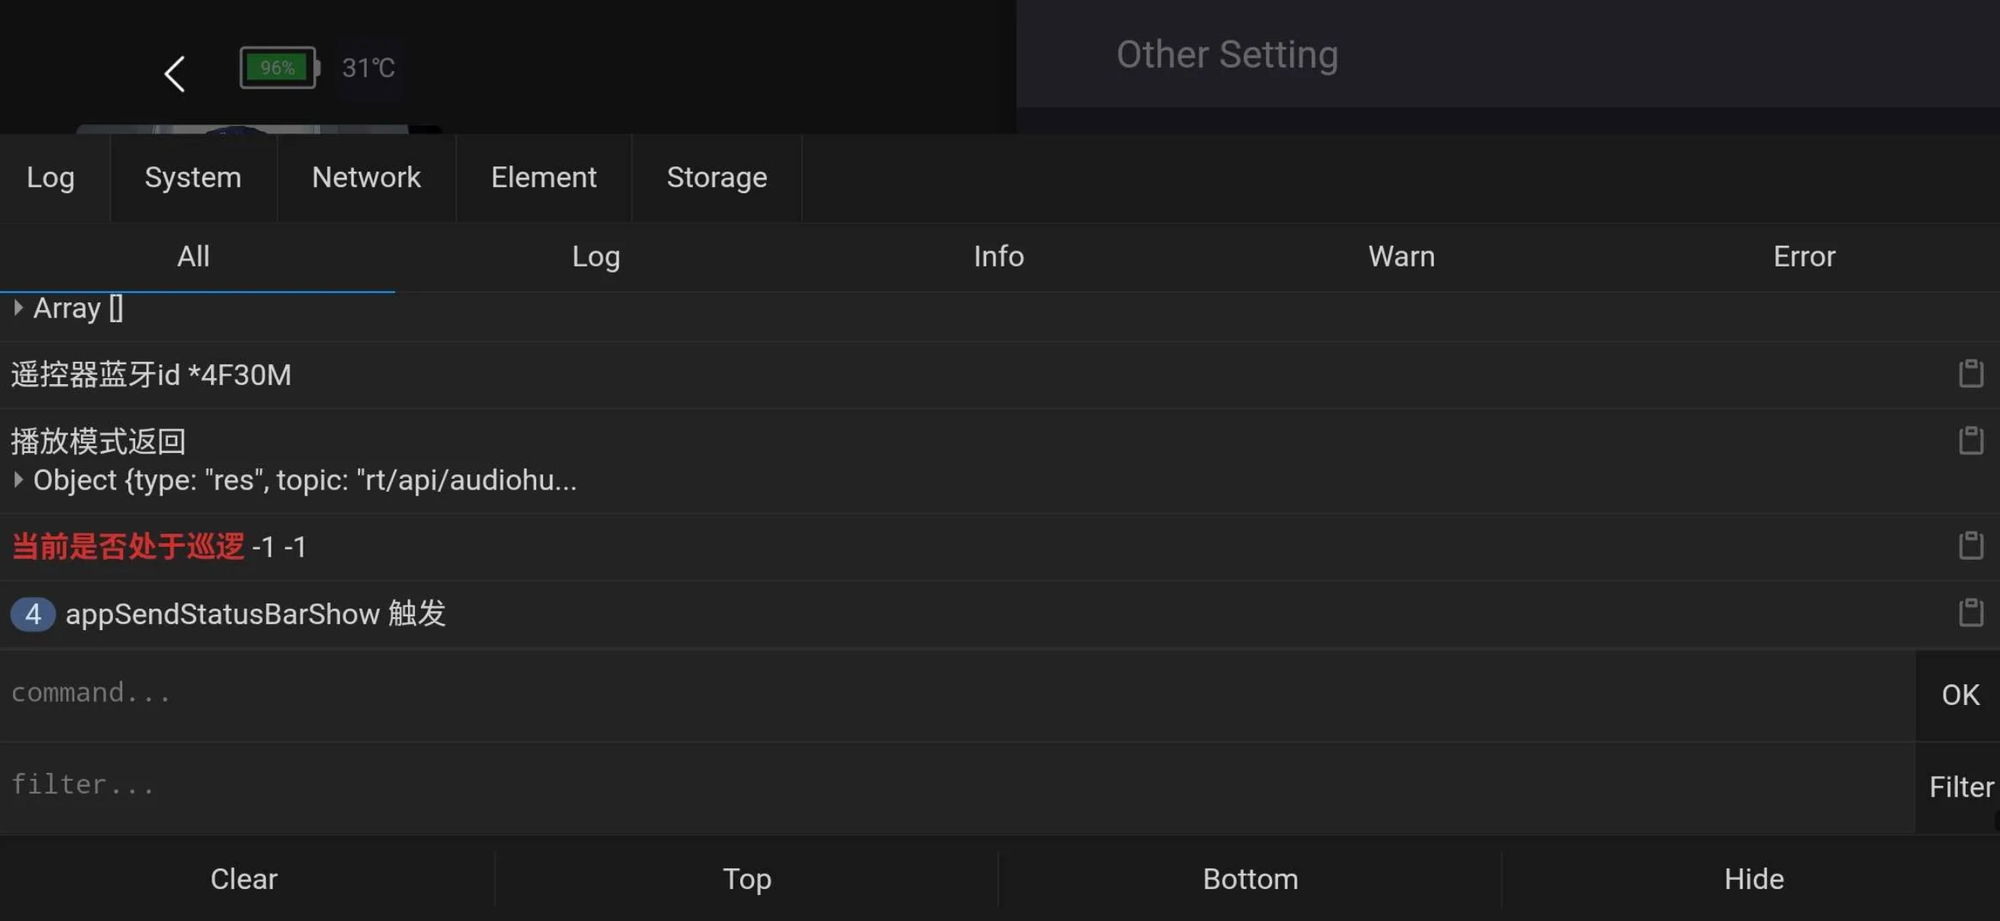Open the System tab
This screenshot has height=921, width=2000.
tap(193, 178)
